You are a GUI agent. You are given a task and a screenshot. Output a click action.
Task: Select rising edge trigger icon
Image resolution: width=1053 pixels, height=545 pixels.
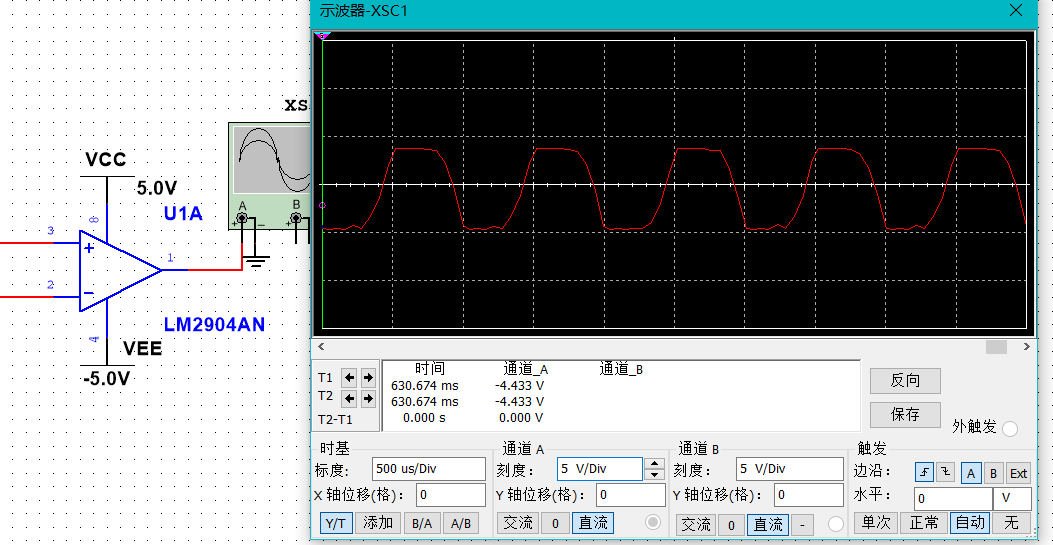pos(925,473)
